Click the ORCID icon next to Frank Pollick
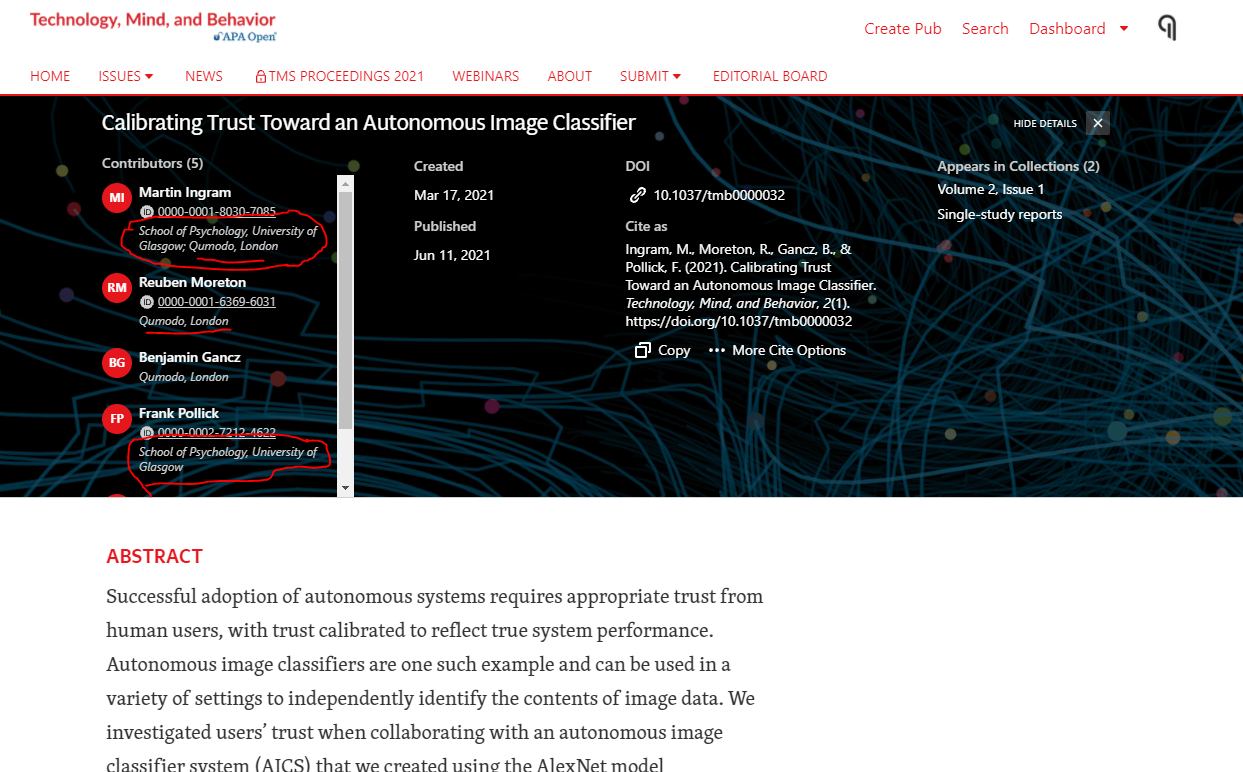 146,432
